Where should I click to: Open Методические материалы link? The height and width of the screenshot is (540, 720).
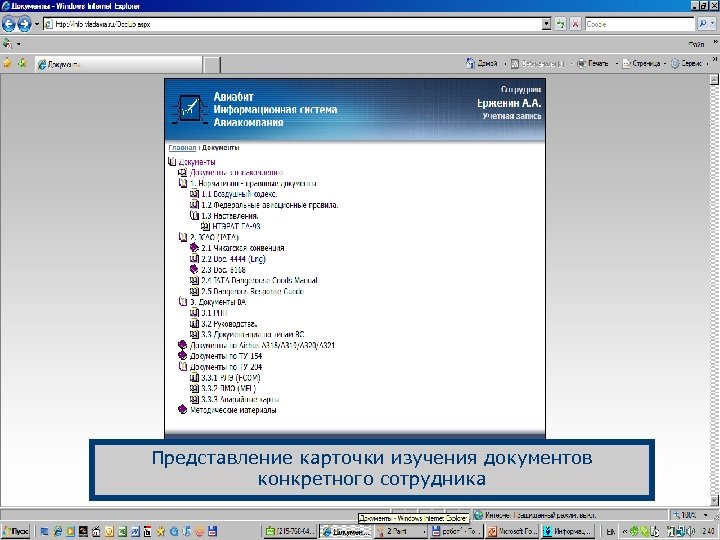click(x=233, y=410)
